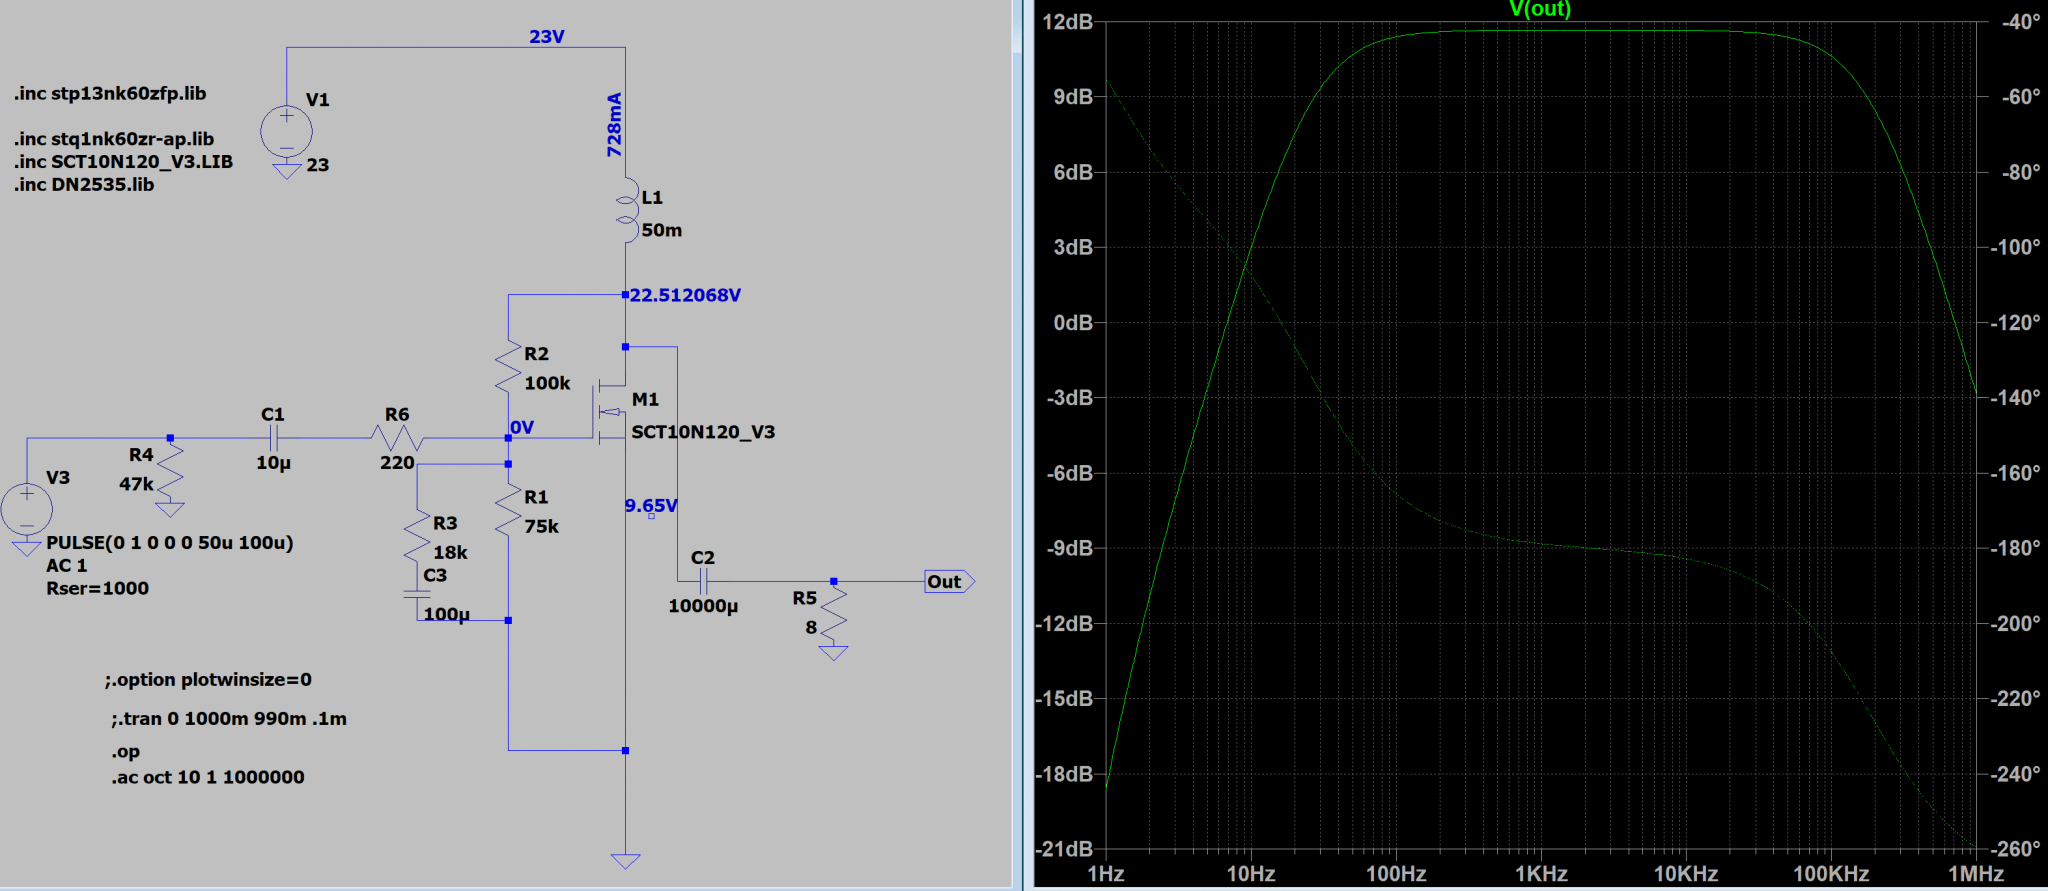The image size is (2048, 891).
Task: Click the C3 capacitor symbol
Action: point(417,594)
